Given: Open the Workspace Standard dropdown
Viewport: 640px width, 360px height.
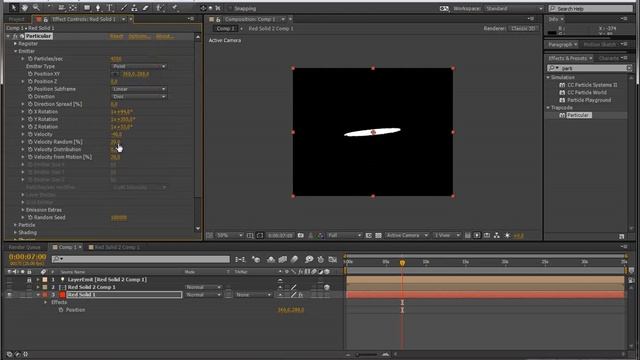Looking at the screenshot, I should tap(513, 8).
